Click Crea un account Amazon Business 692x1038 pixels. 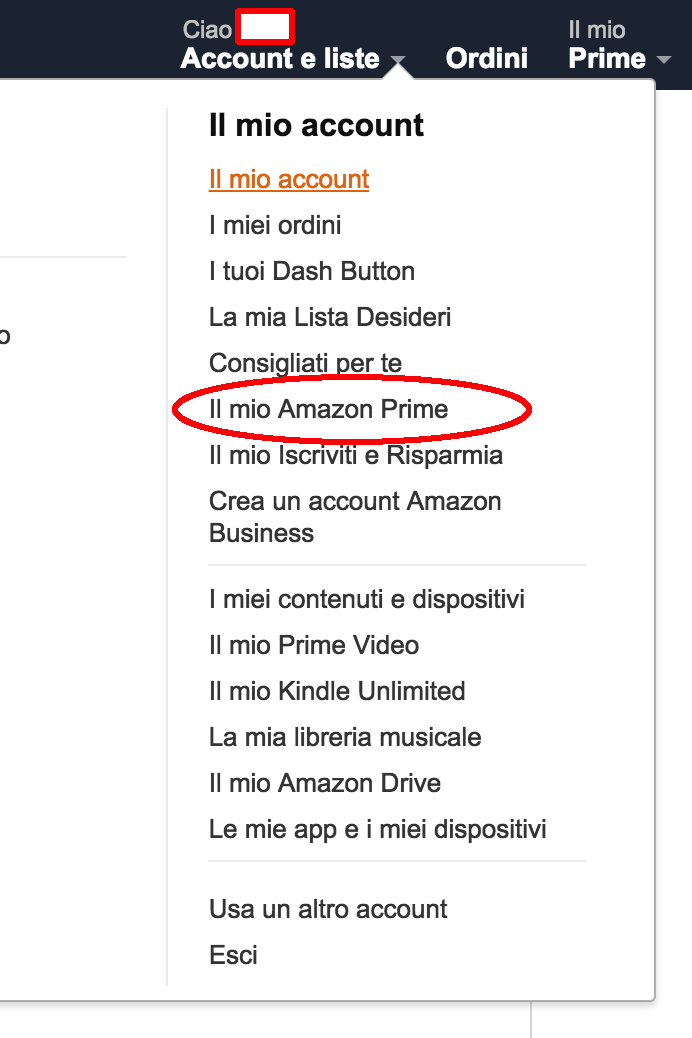355,516
